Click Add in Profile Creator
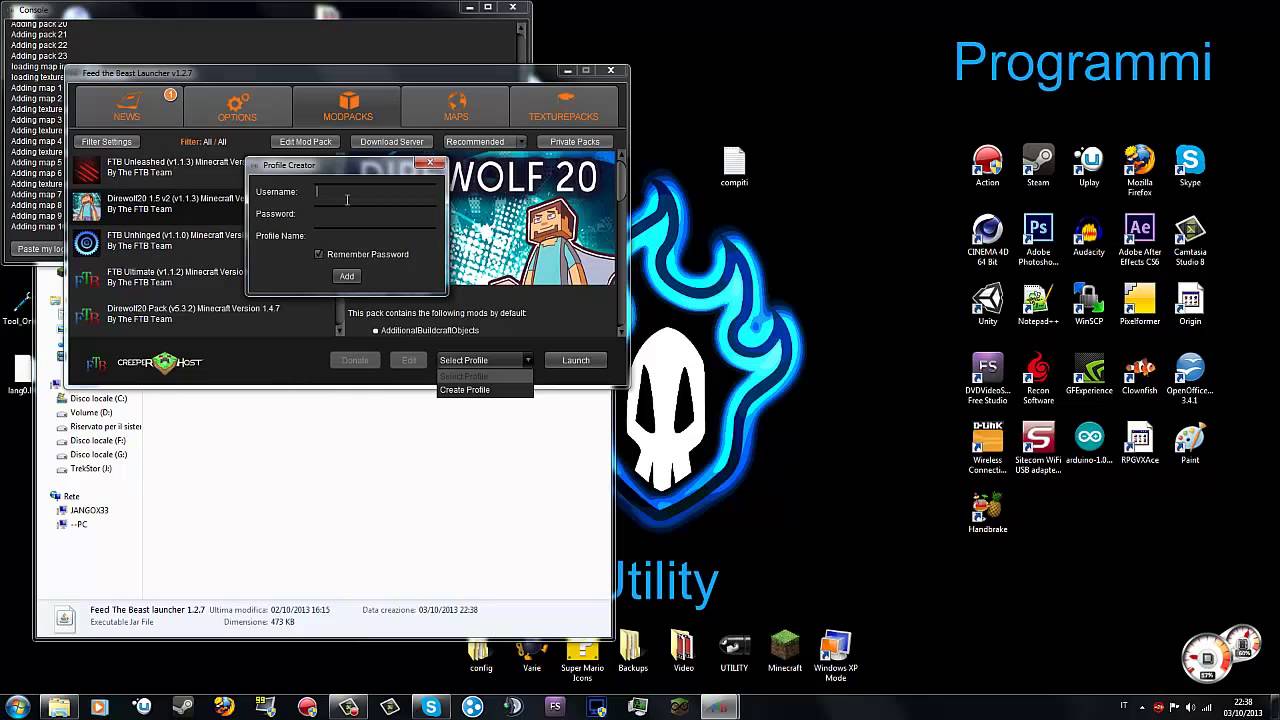This screenshot has height=720, width=1280. pyautogui.click(x=346, y=276)
